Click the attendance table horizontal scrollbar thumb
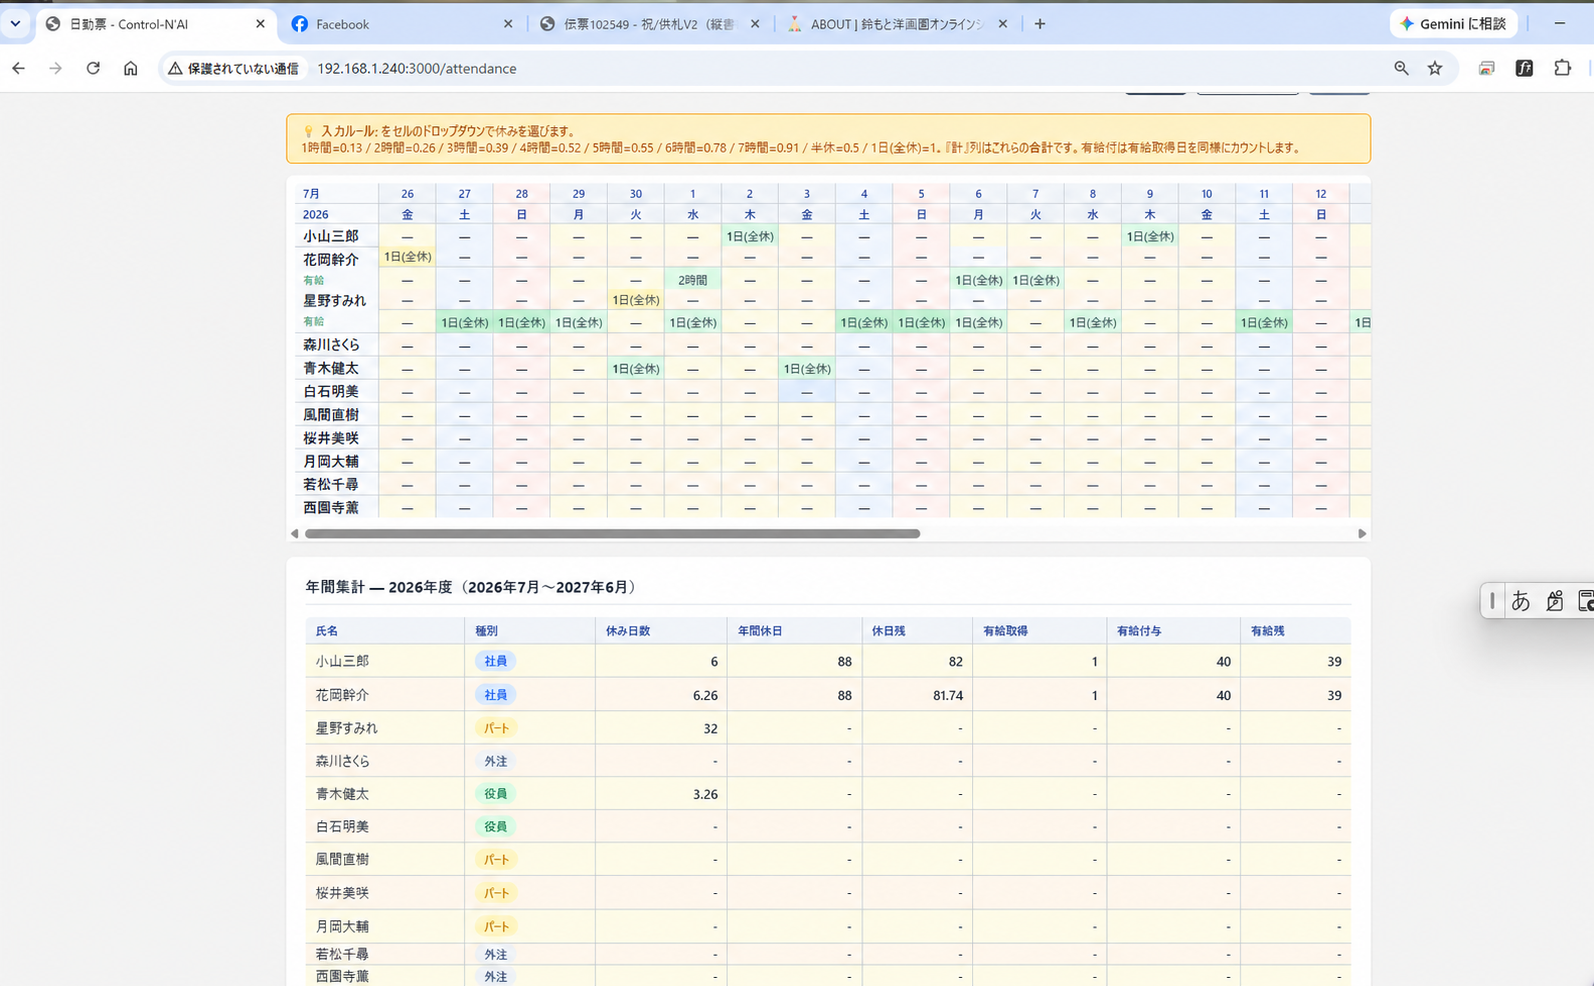Screen dimensions: 1594x986 [612, 534]
